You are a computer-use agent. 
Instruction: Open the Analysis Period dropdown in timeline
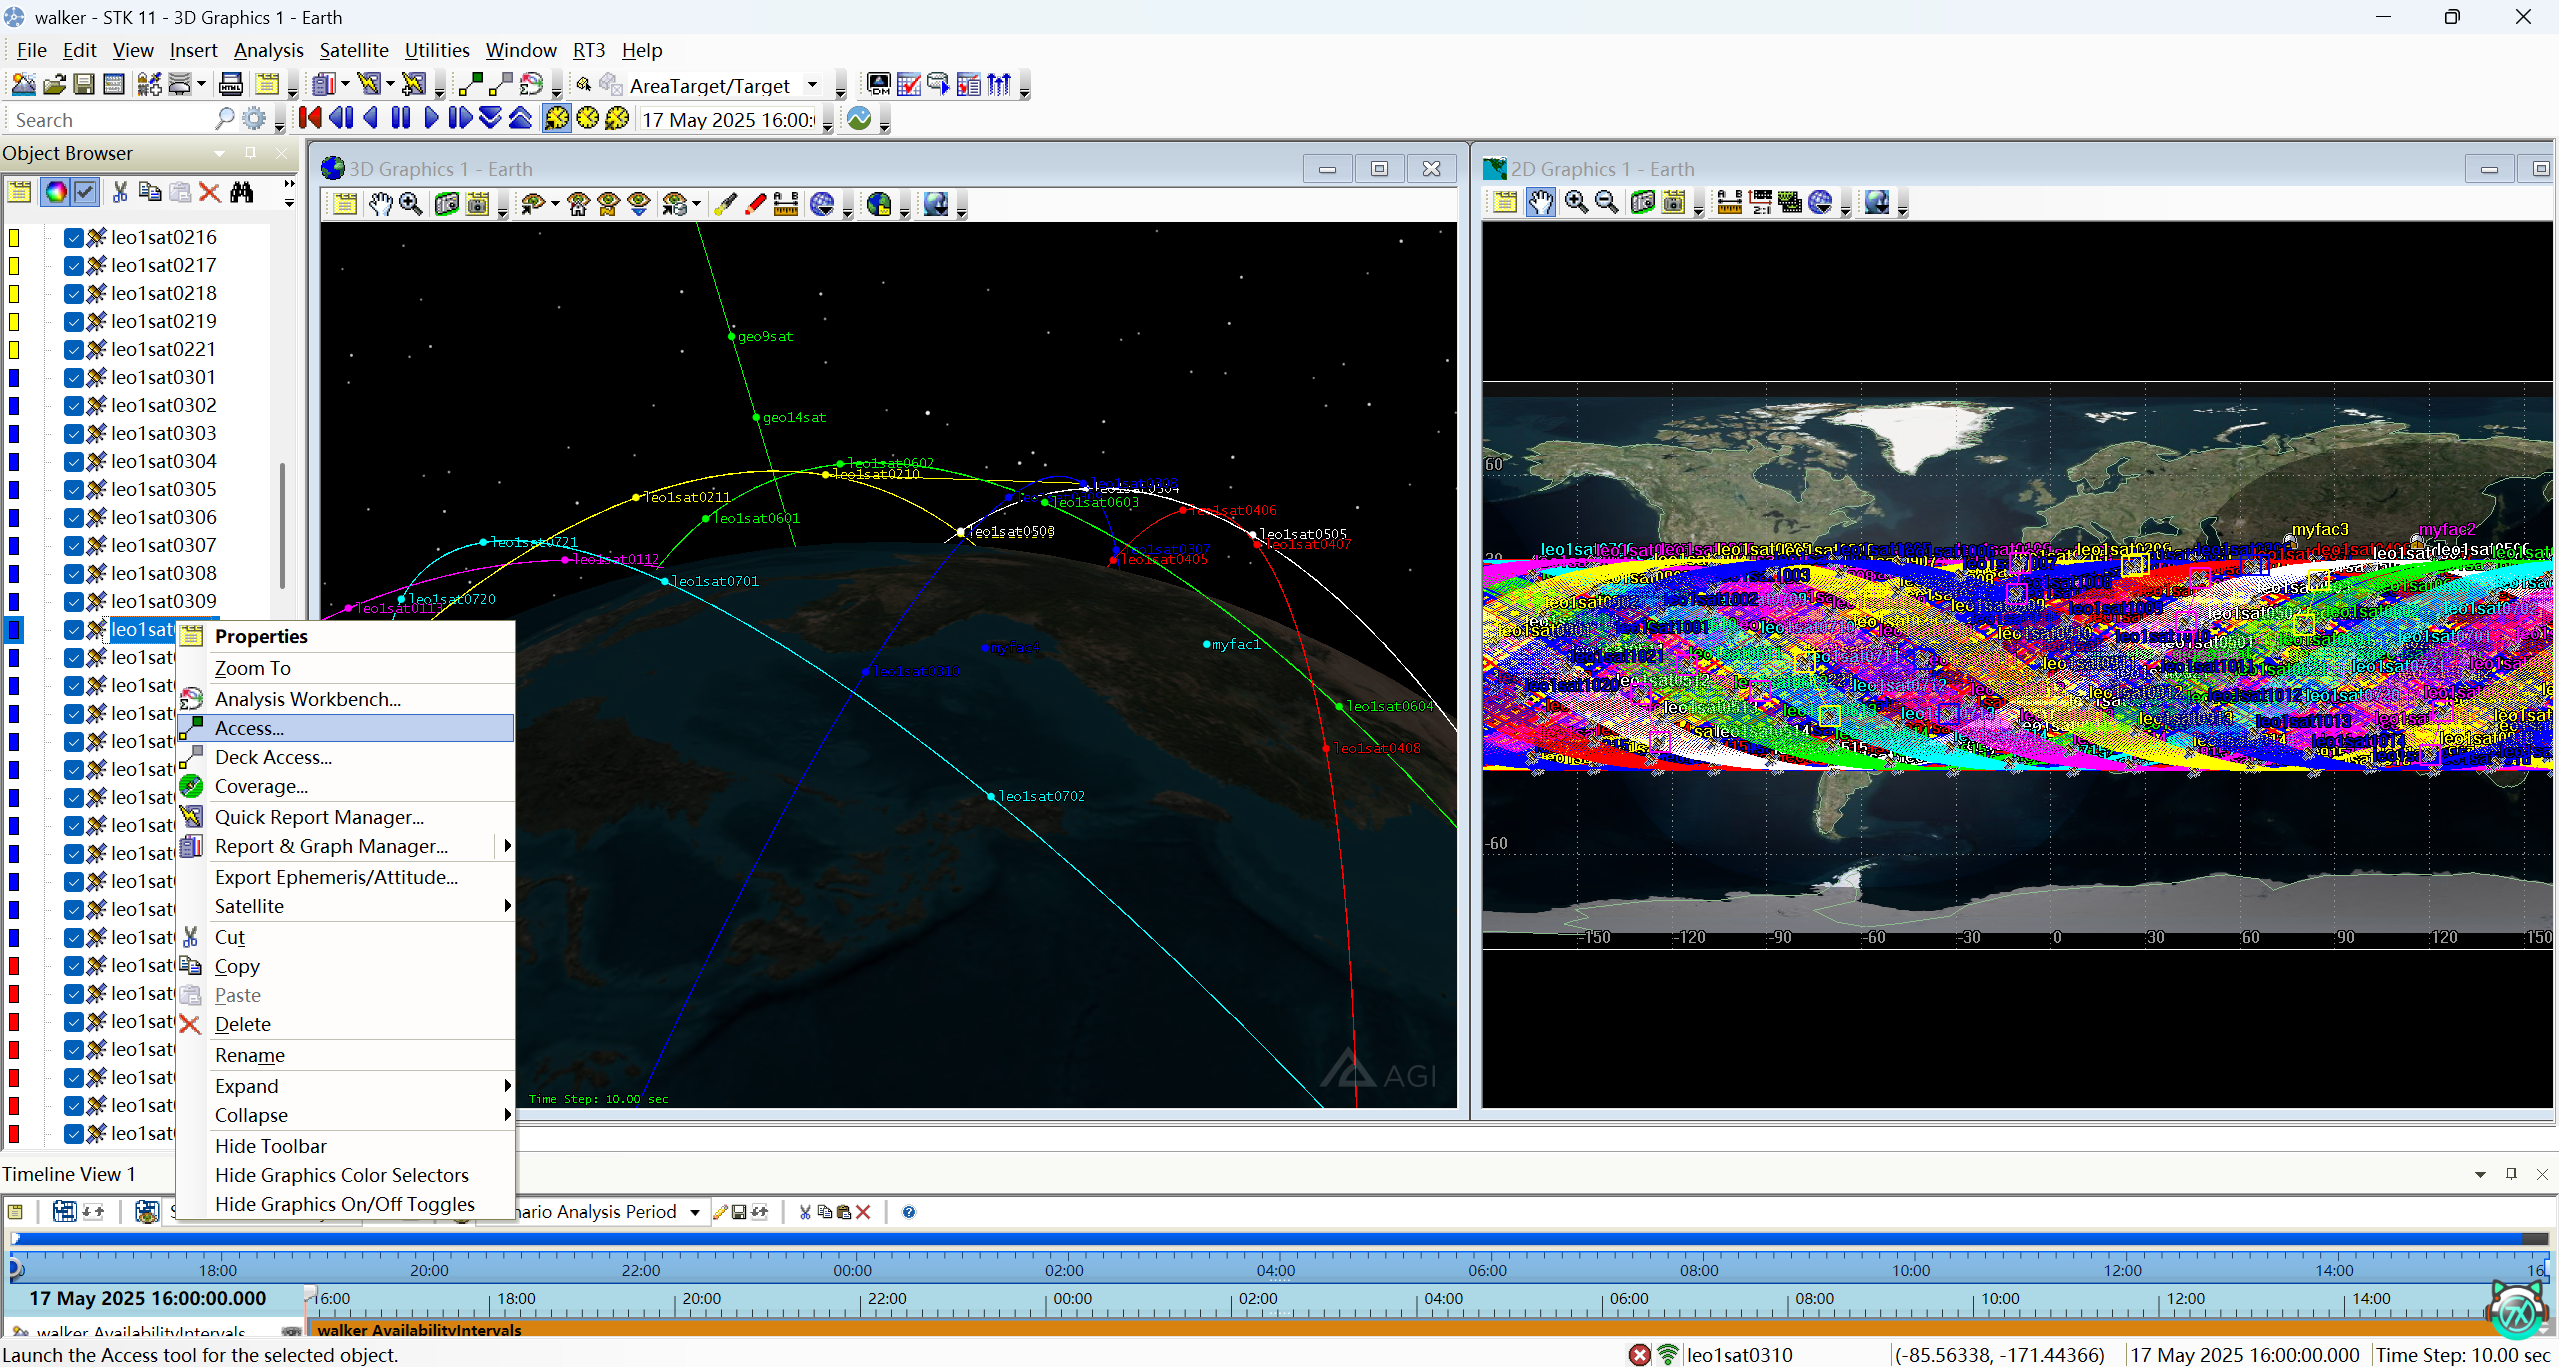pyautogui.click(x=694, y=1212)
